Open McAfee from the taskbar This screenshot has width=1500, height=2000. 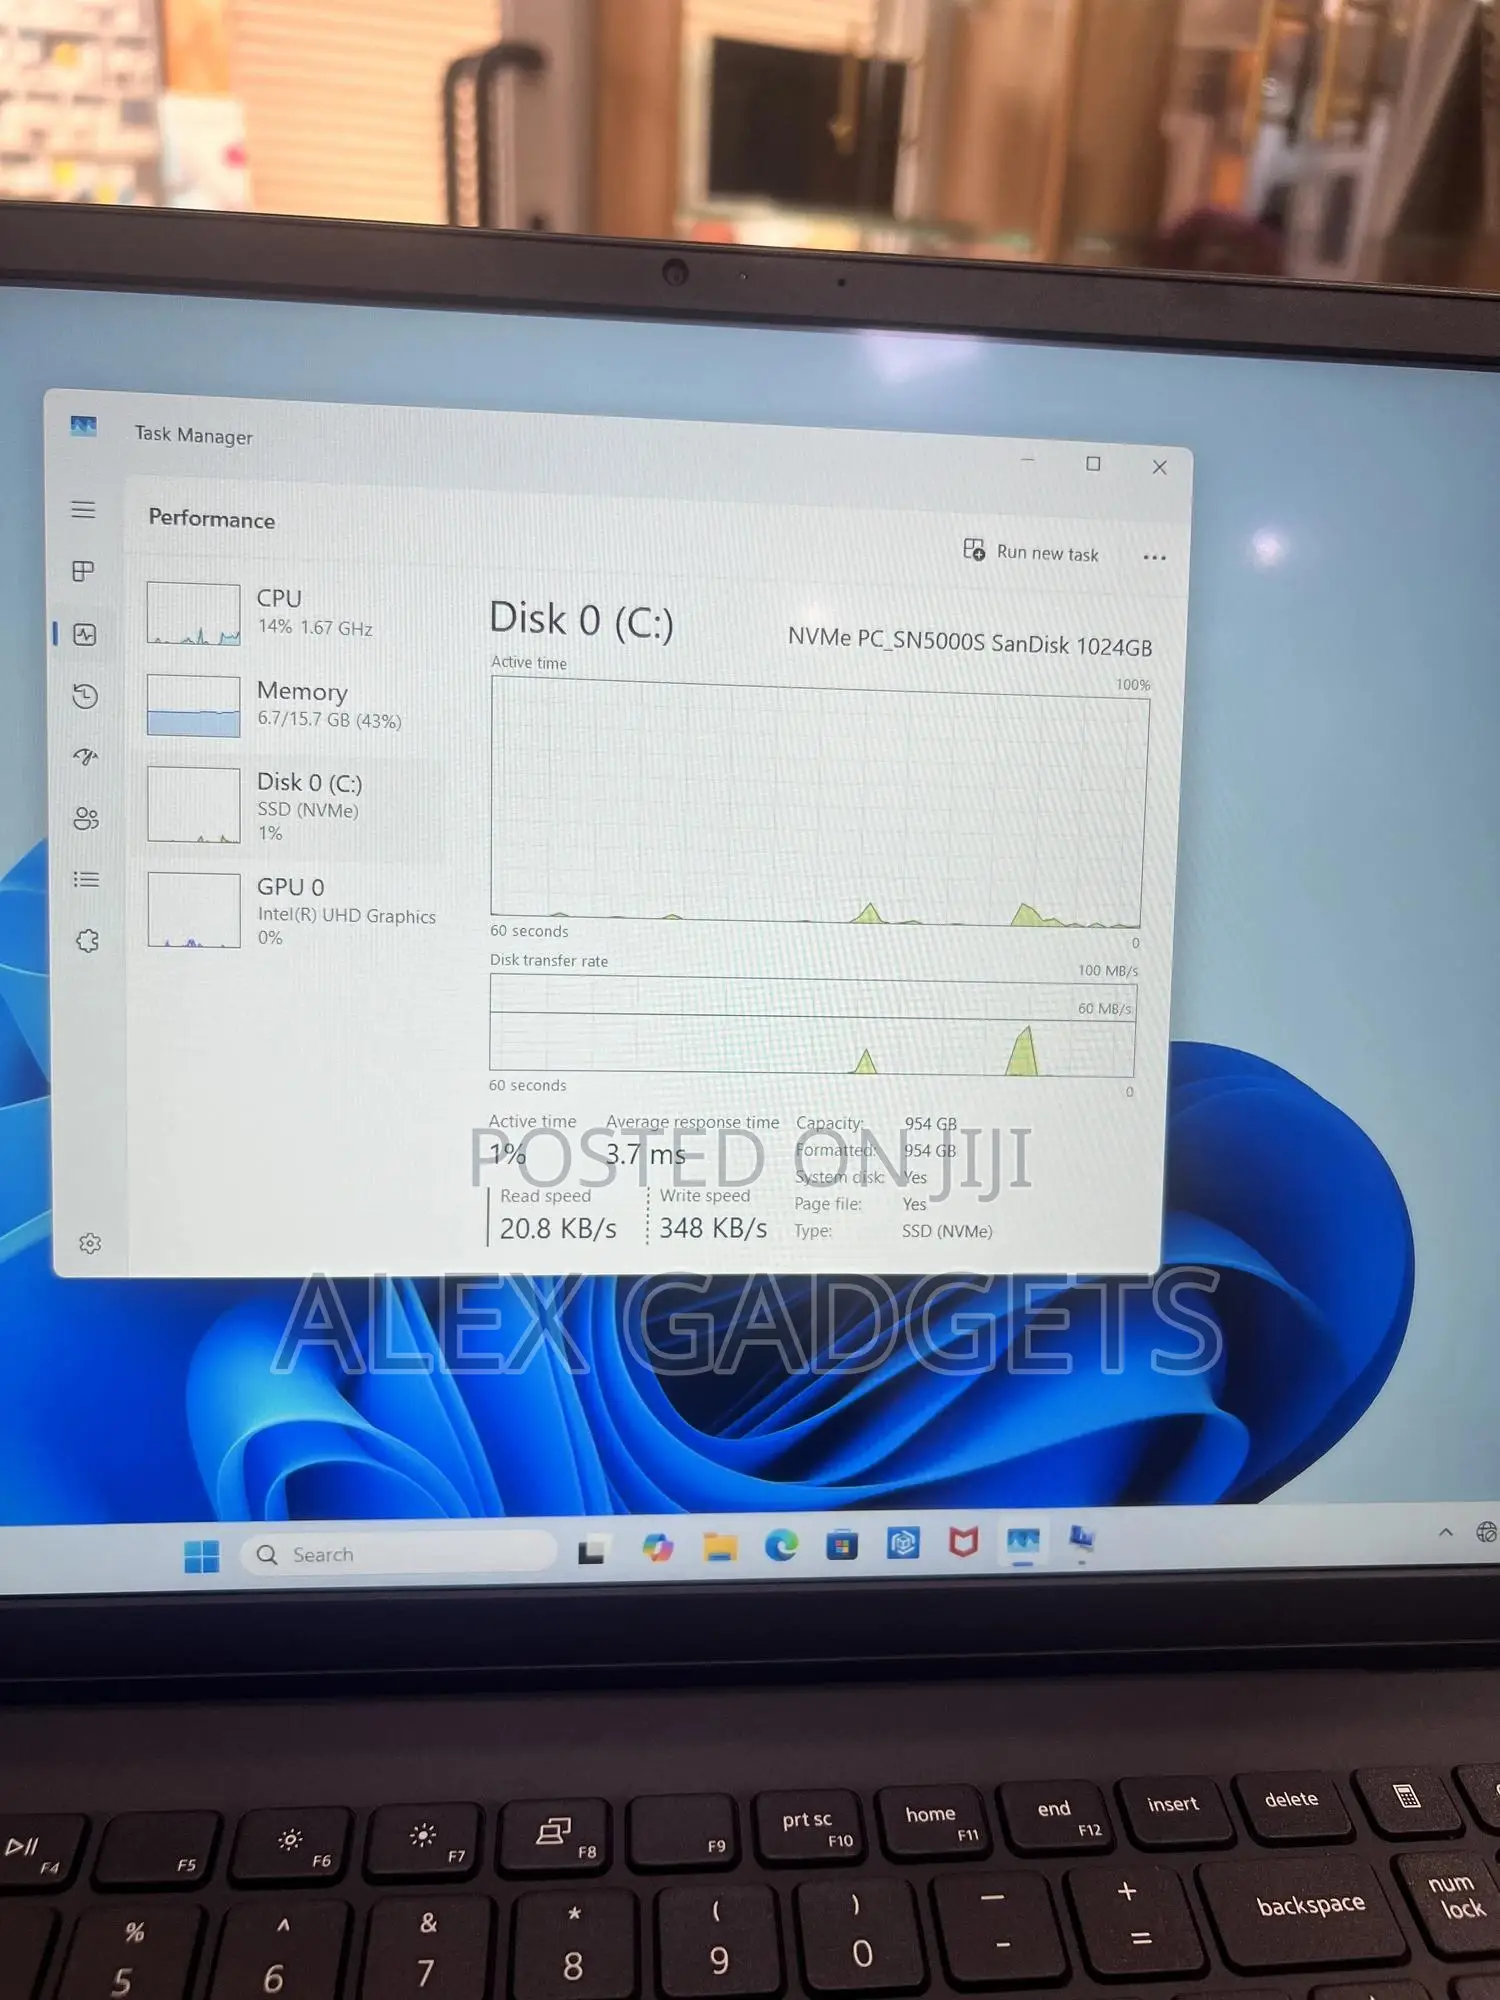point(963,1542)
